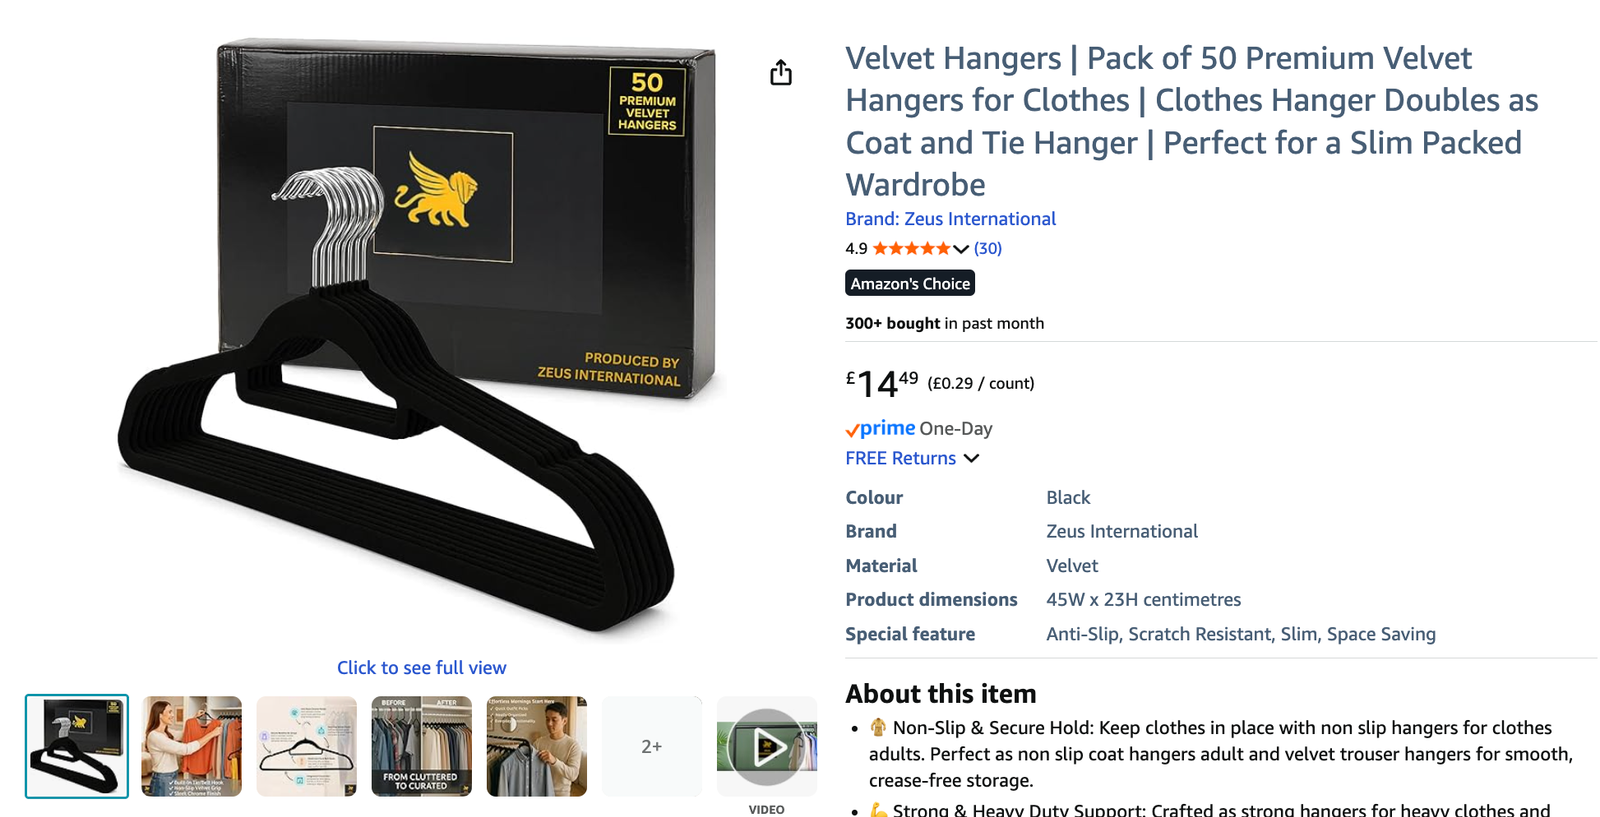This screenshot has width=1600, height=817.
Task: Click FREE Returns link text
Action: point(901,458)
